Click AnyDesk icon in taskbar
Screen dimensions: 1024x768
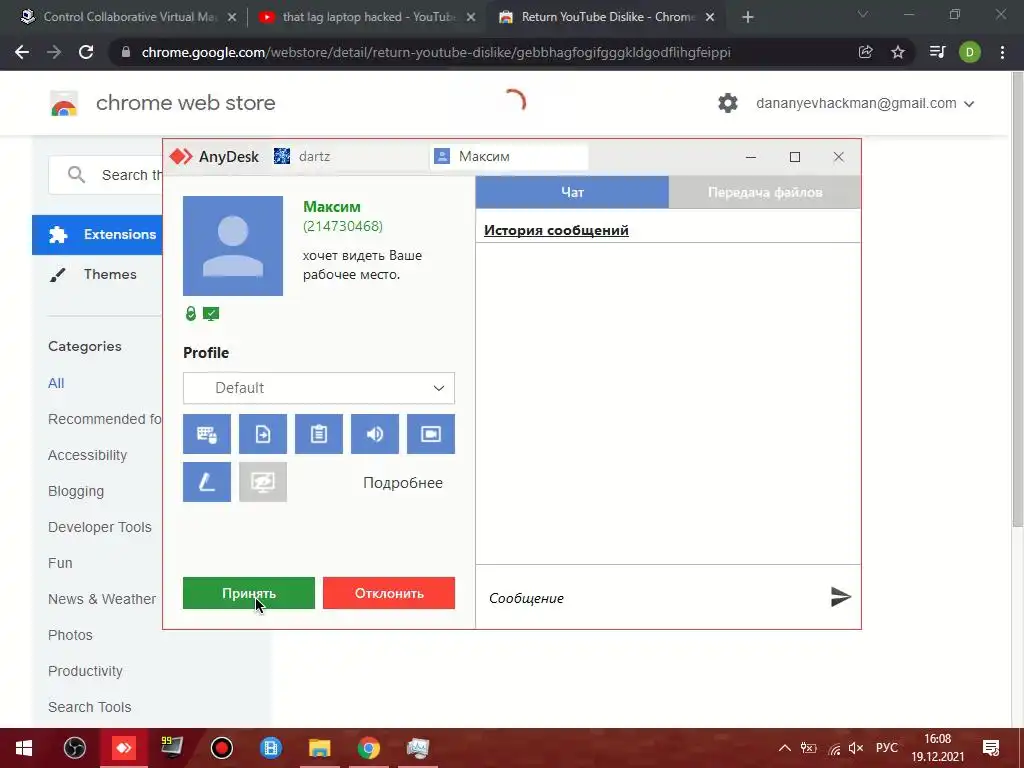(x=123, y=748)
